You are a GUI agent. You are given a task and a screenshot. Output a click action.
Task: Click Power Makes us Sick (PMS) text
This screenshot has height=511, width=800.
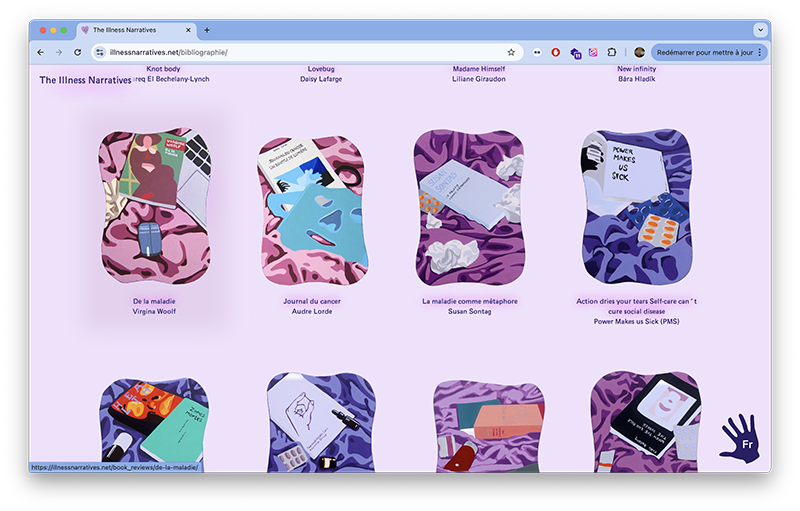637,322
